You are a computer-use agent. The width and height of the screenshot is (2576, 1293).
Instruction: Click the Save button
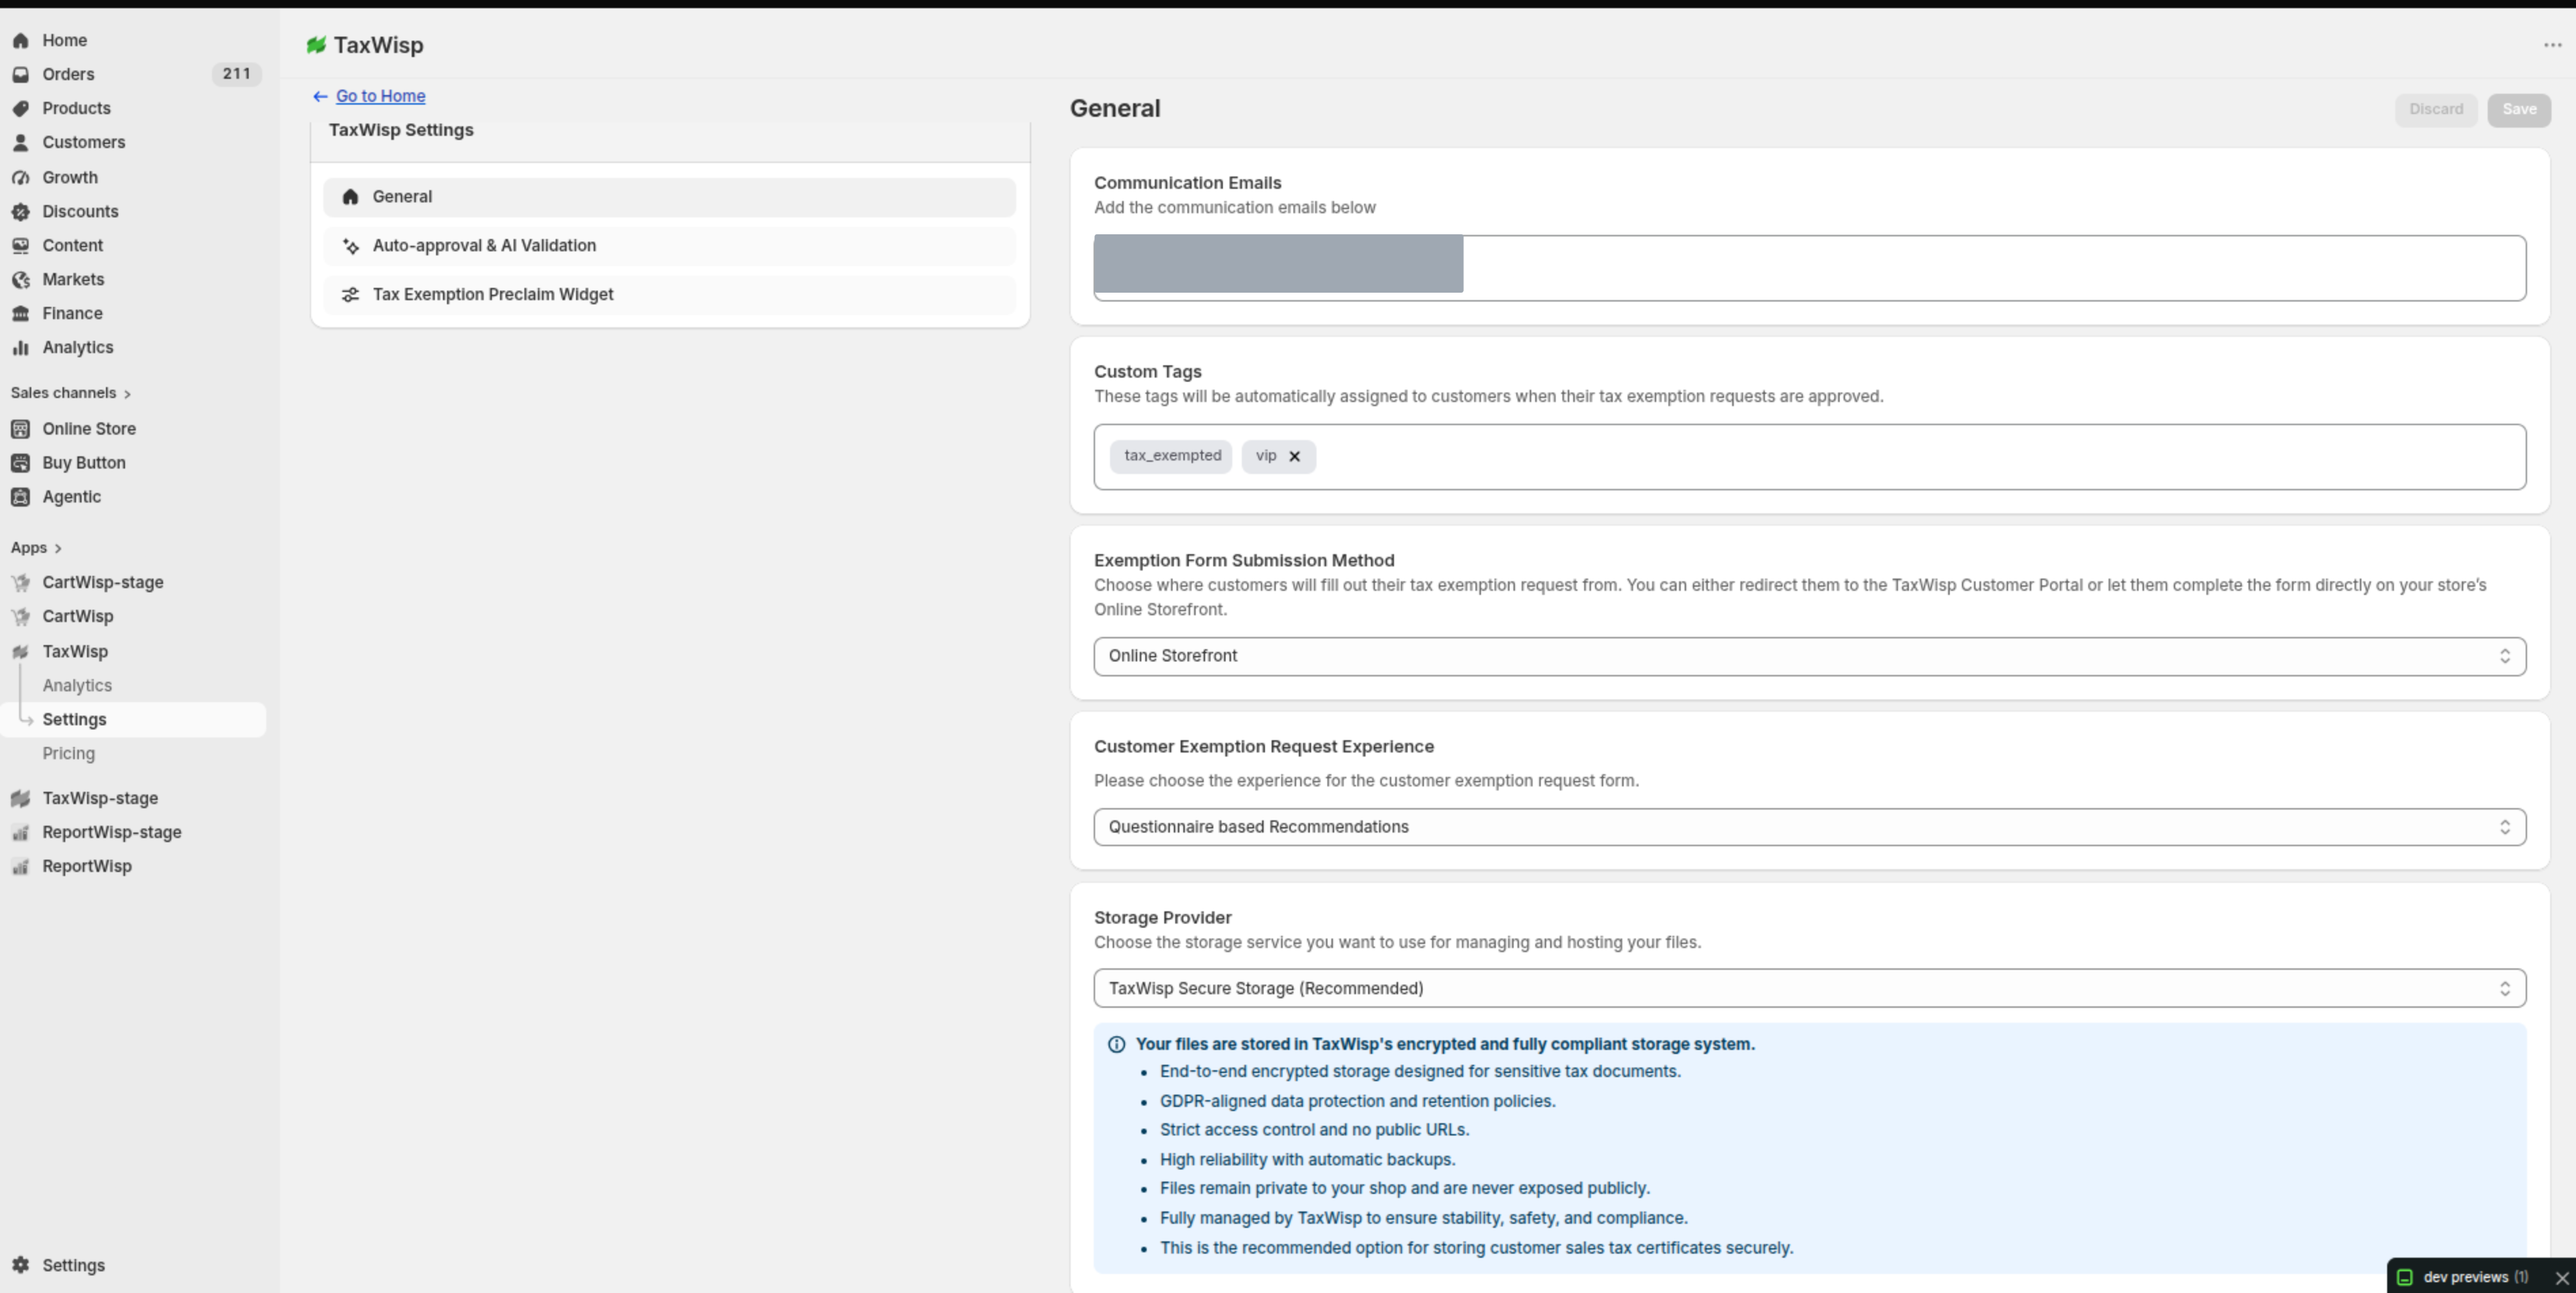click(2519, 109)
